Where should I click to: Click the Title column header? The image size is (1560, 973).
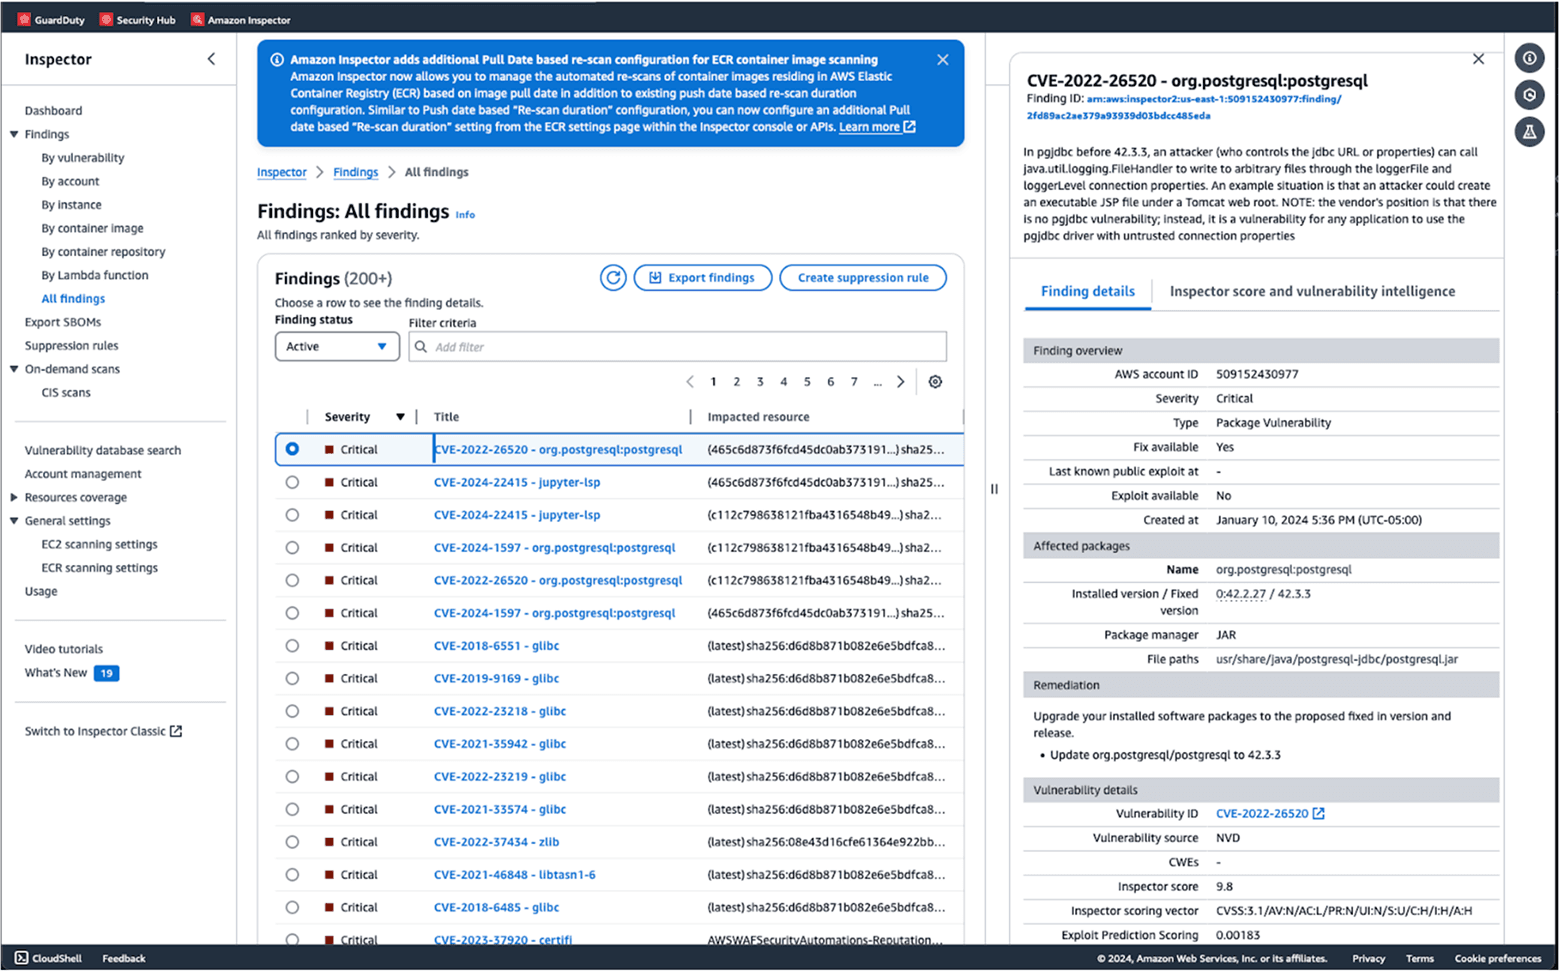click(446, 417)
